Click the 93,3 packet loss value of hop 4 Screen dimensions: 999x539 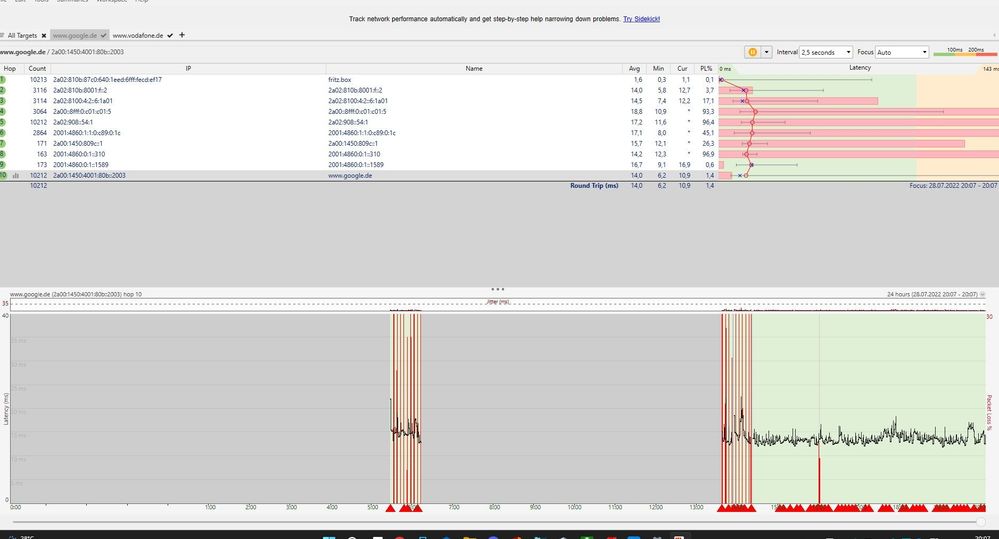click(x=707, y=111)
